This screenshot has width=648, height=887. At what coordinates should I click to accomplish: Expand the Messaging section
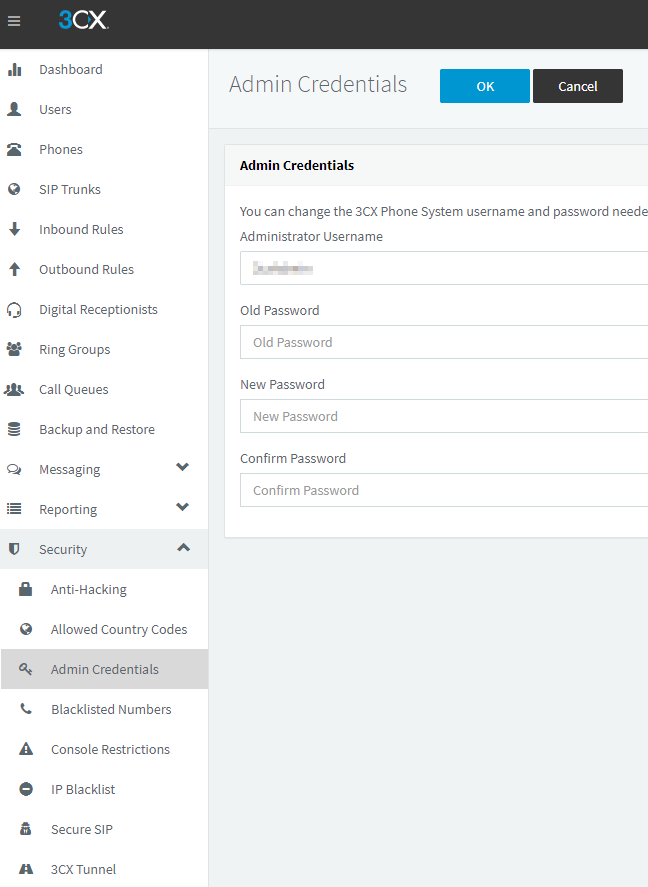(x=182, y=467)
